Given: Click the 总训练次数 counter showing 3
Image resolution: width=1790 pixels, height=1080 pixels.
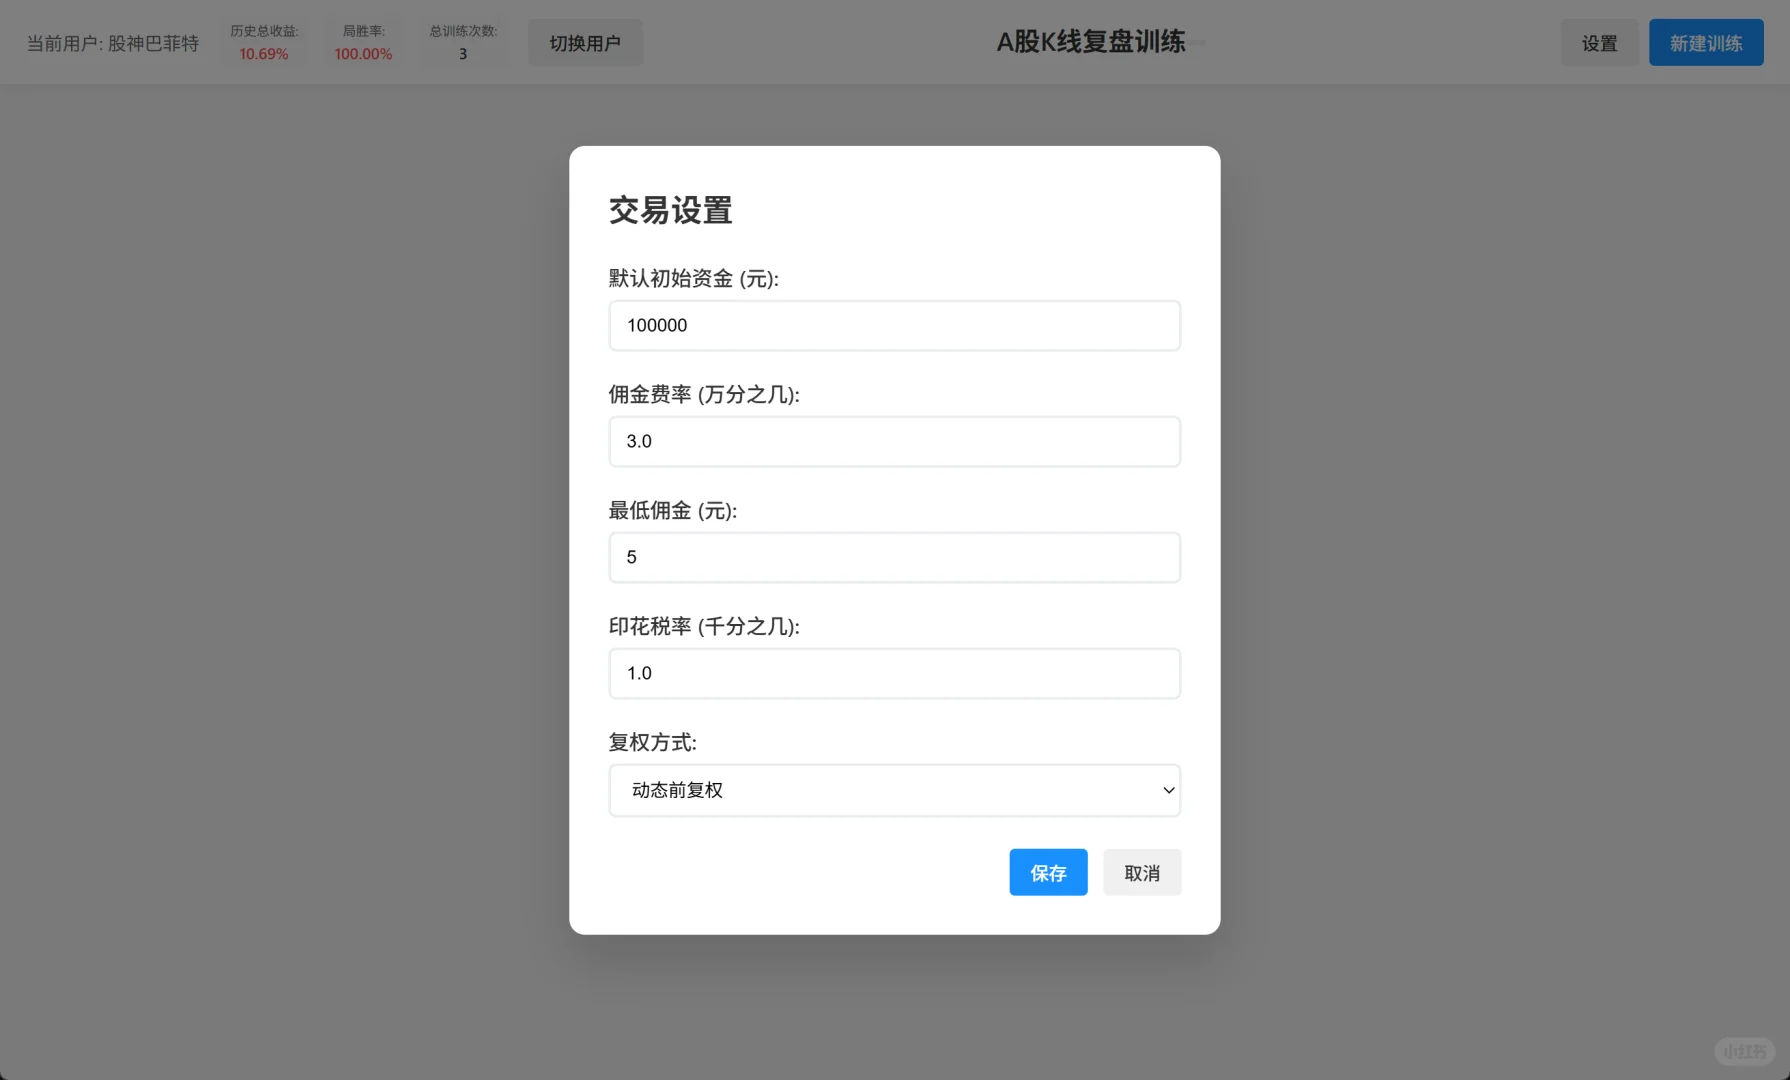Looking at the screenshot, I should [x=462, y=43].
